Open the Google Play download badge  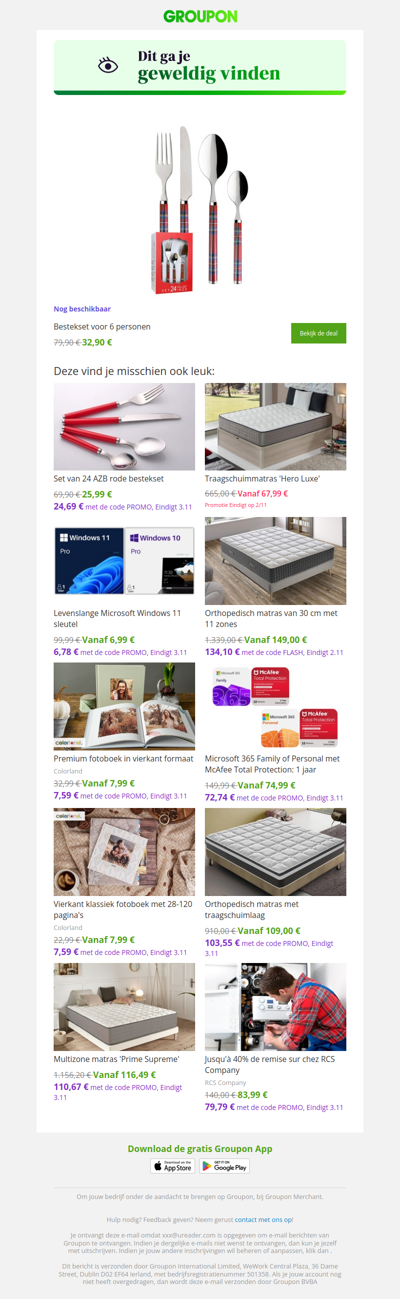tap(224, 1166)
